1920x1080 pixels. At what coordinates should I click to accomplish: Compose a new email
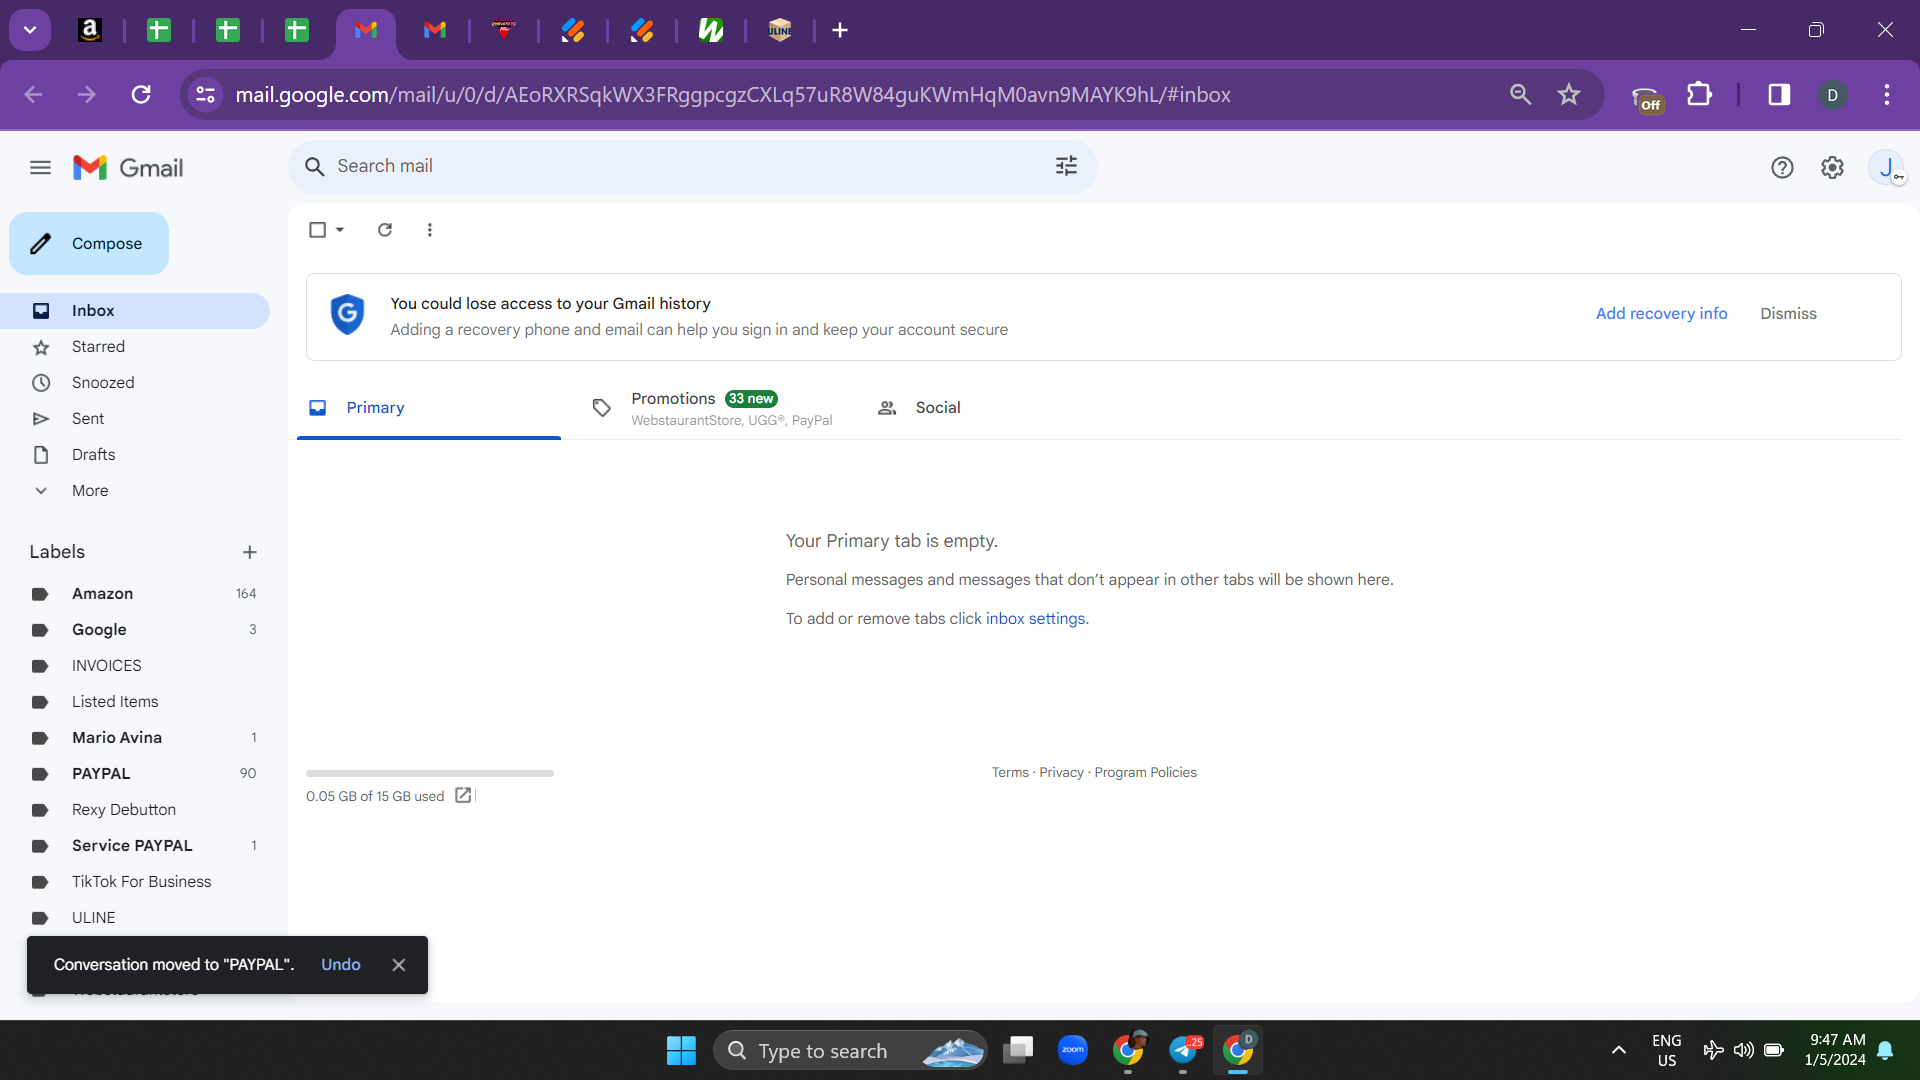tap(89, 243)
